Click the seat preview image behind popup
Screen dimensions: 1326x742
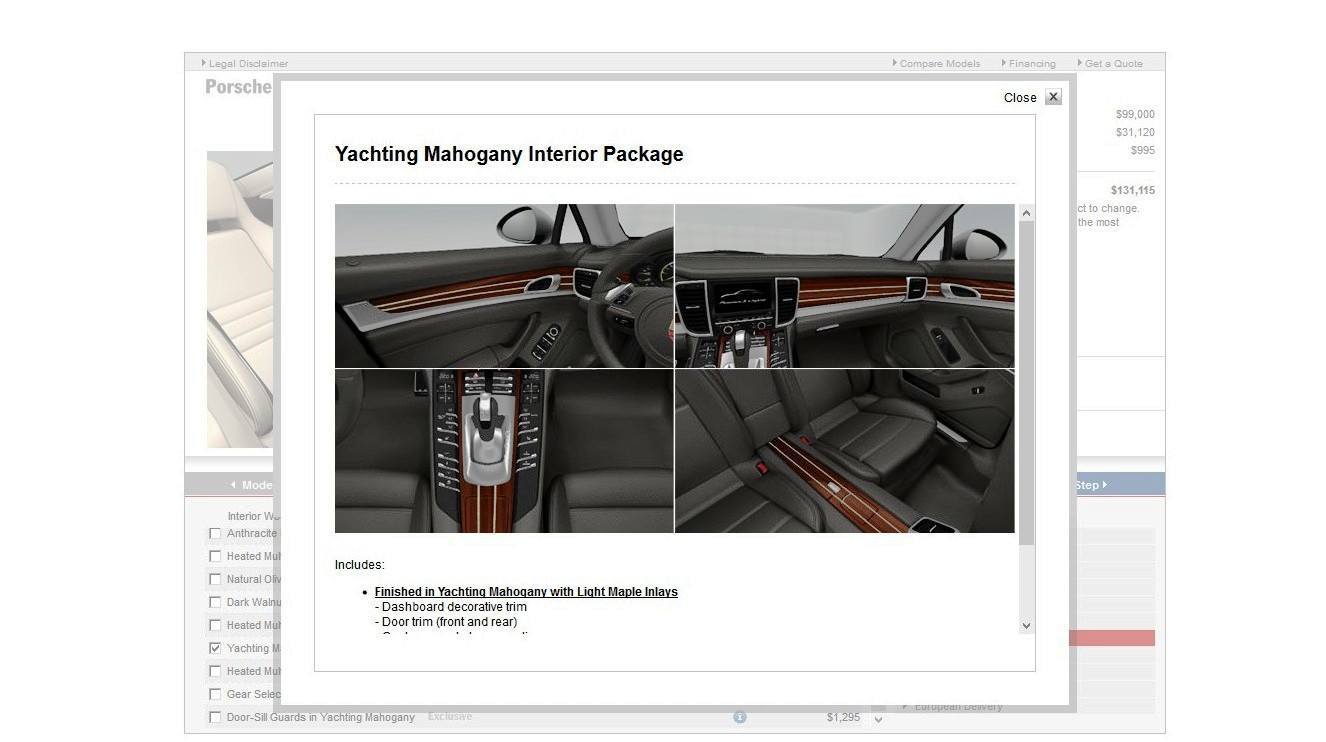(240, 300)
